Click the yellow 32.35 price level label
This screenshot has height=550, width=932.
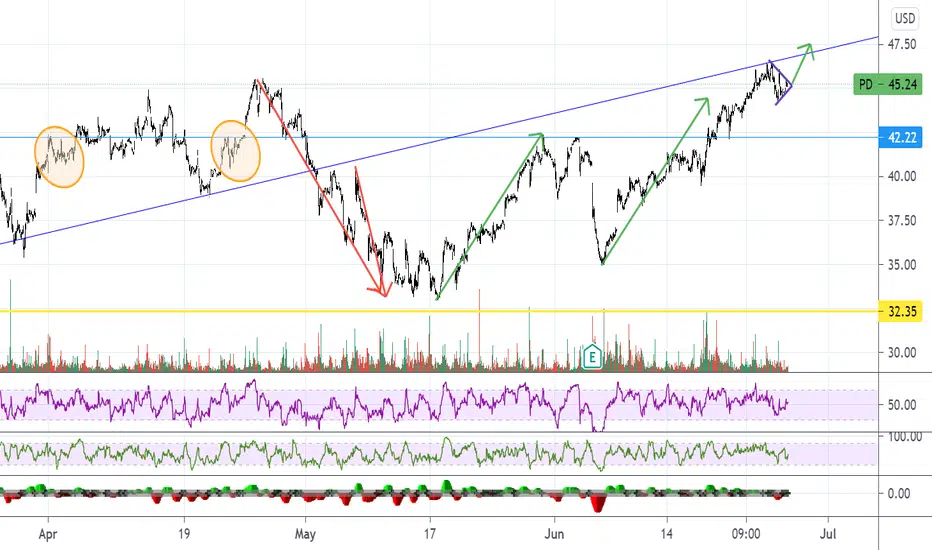tap(900, 311)
